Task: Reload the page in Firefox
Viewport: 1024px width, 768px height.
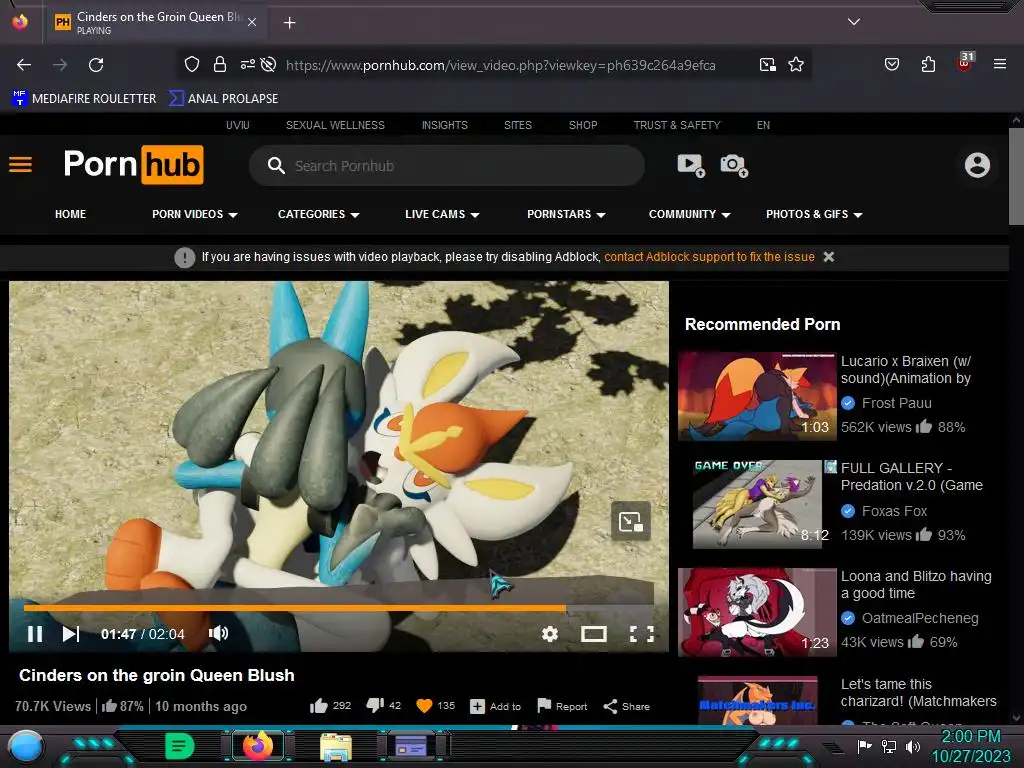Action: point(96,65)
